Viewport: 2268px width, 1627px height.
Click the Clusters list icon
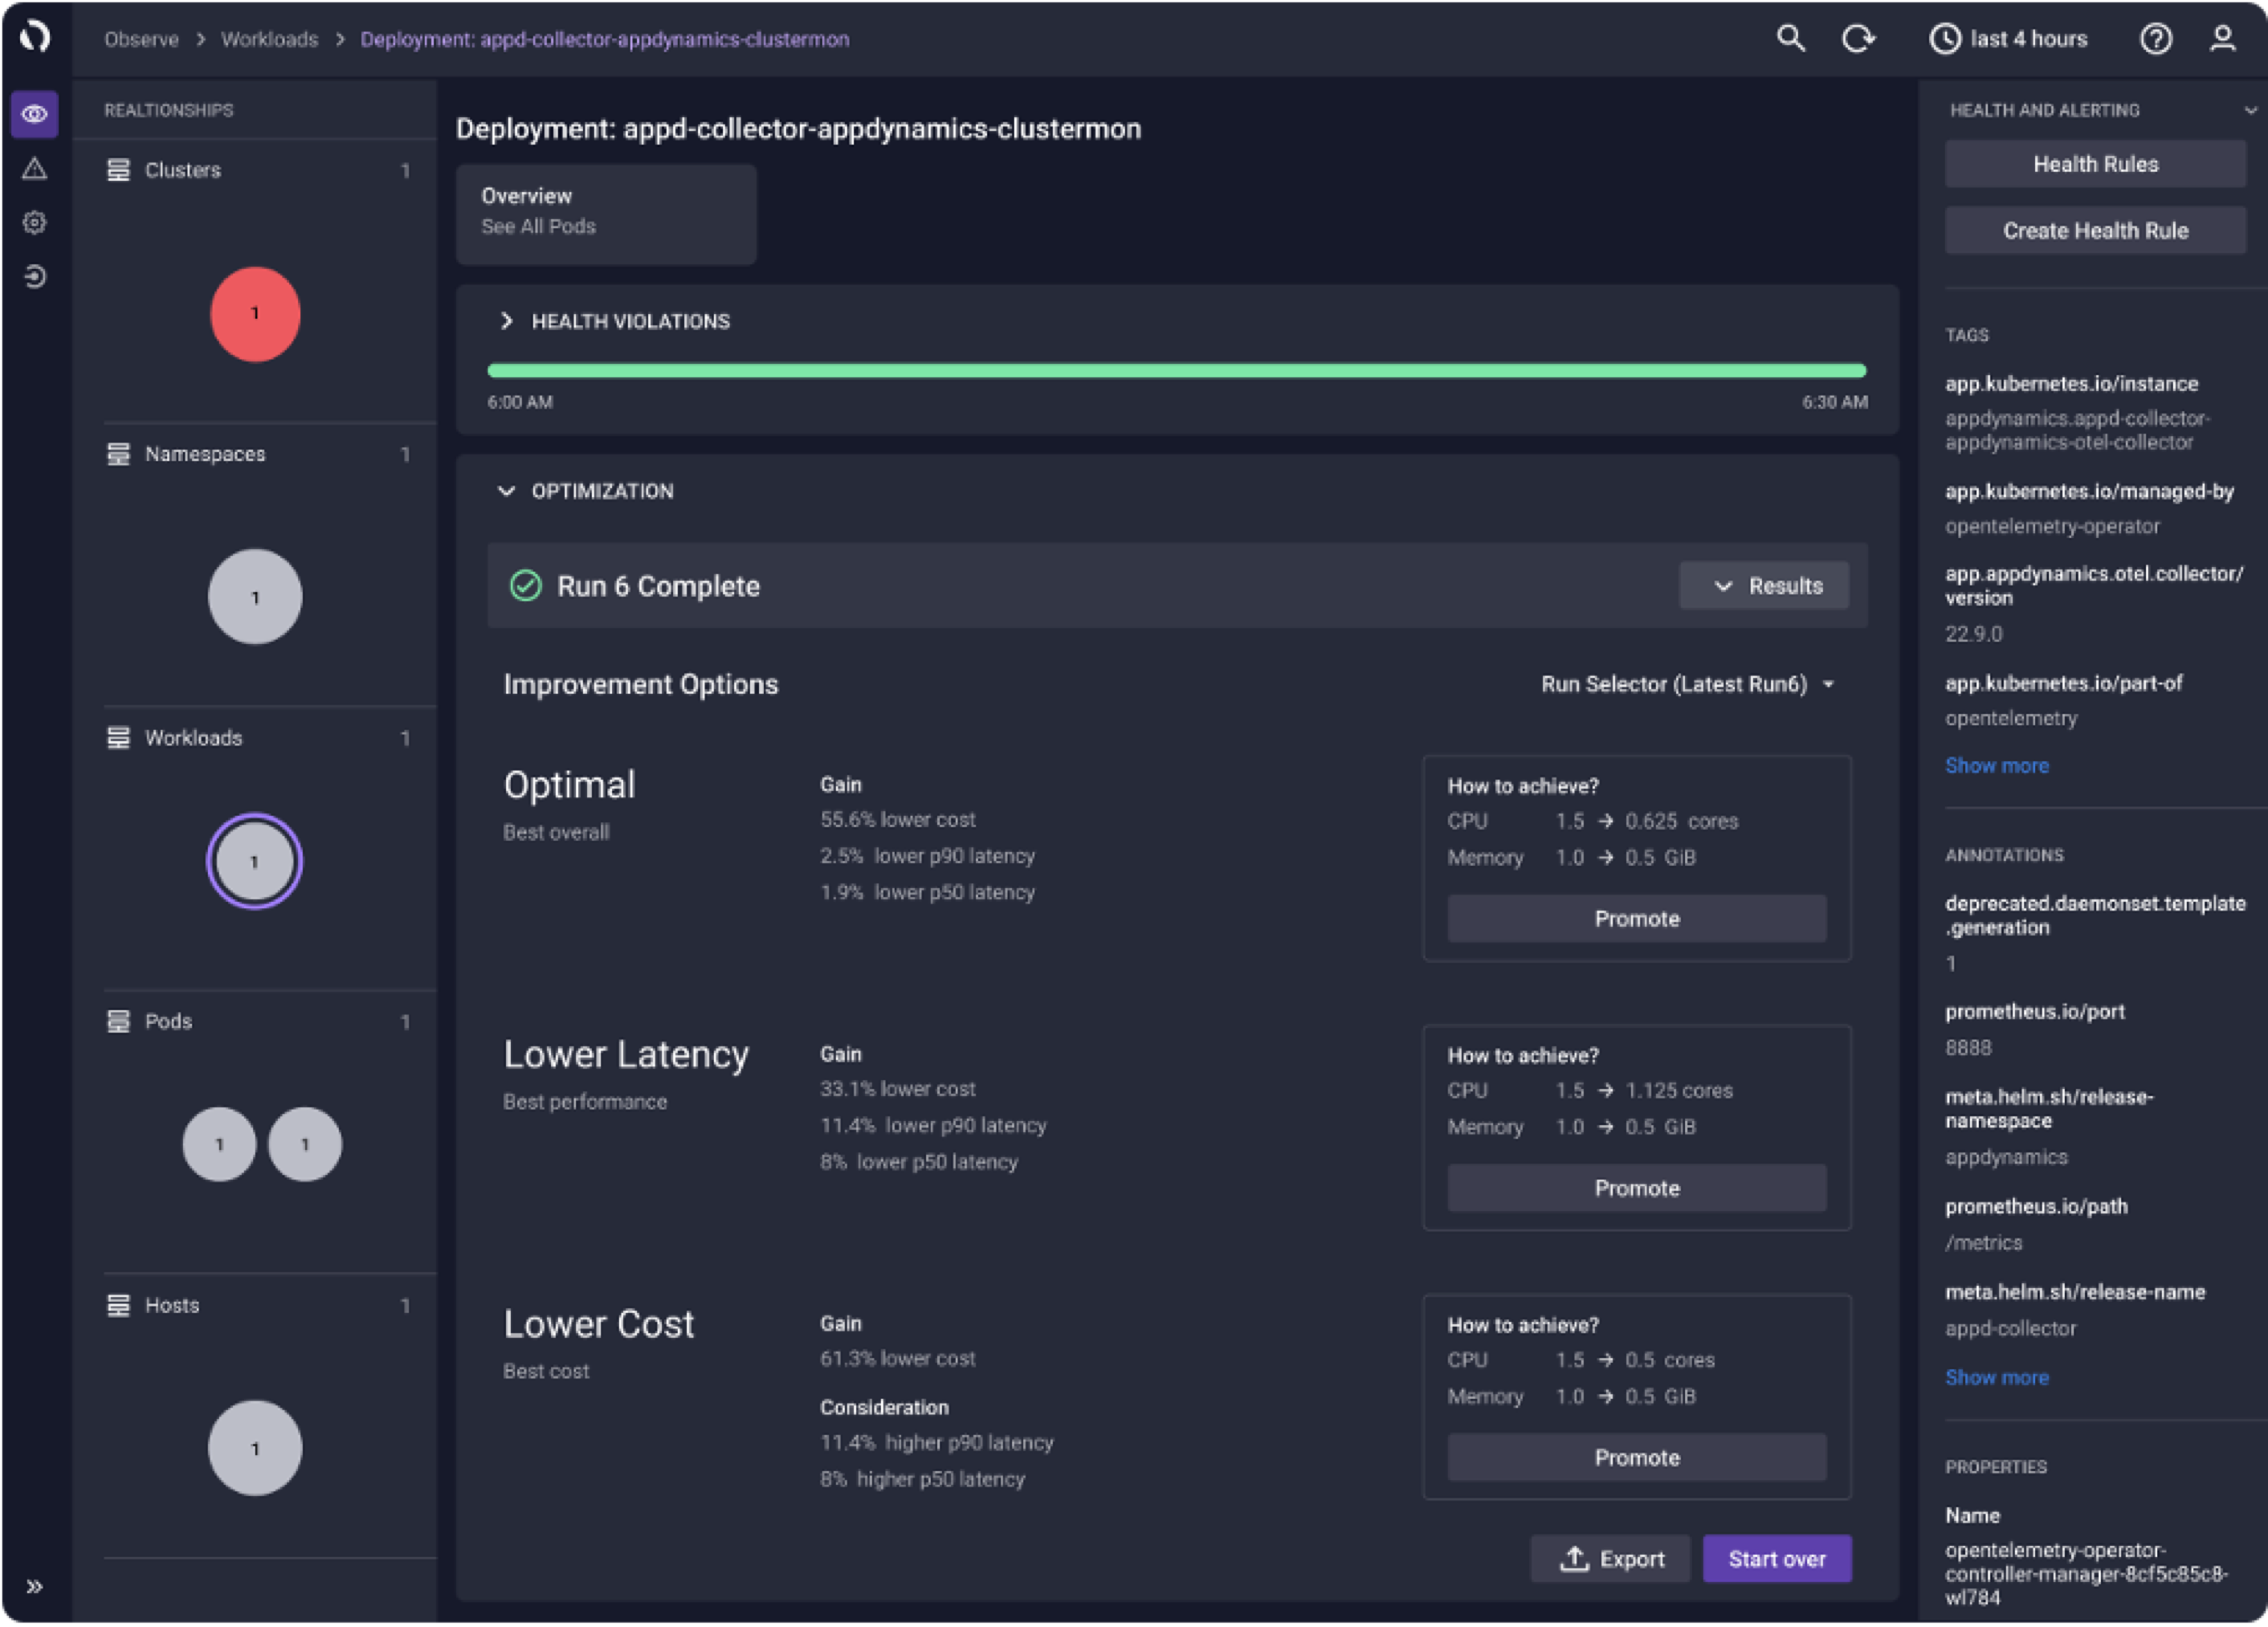118,169
